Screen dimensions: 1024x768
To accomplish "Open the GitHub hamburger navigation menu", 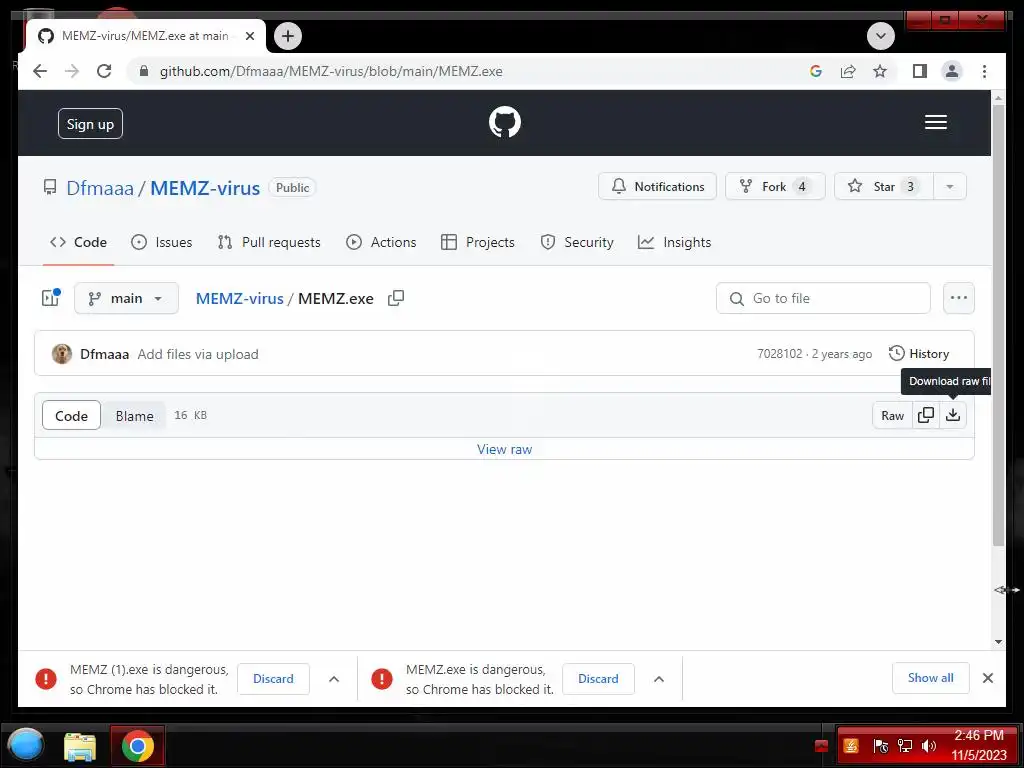I will coord(936,122).
